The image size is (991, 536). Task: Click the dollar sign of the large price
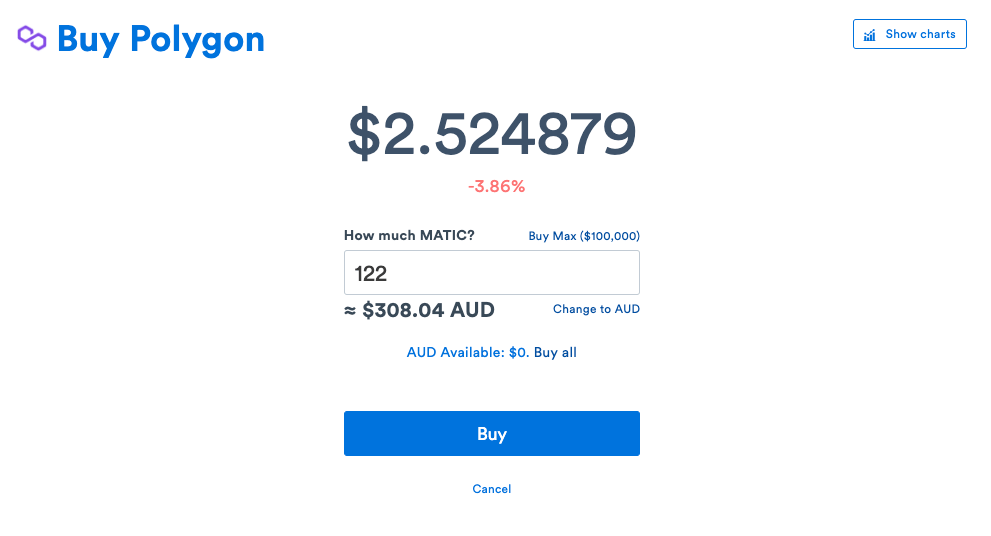[364, 133]
